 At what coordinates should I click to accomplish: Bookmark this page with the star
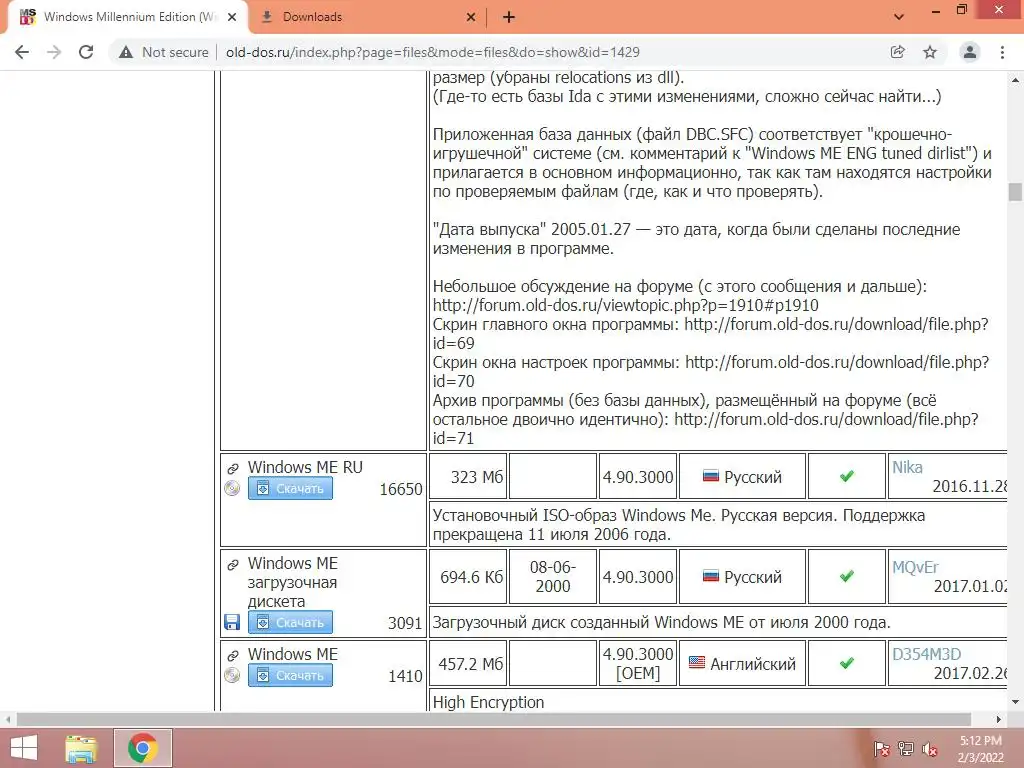pyautogui.click(x=930, y=52)
